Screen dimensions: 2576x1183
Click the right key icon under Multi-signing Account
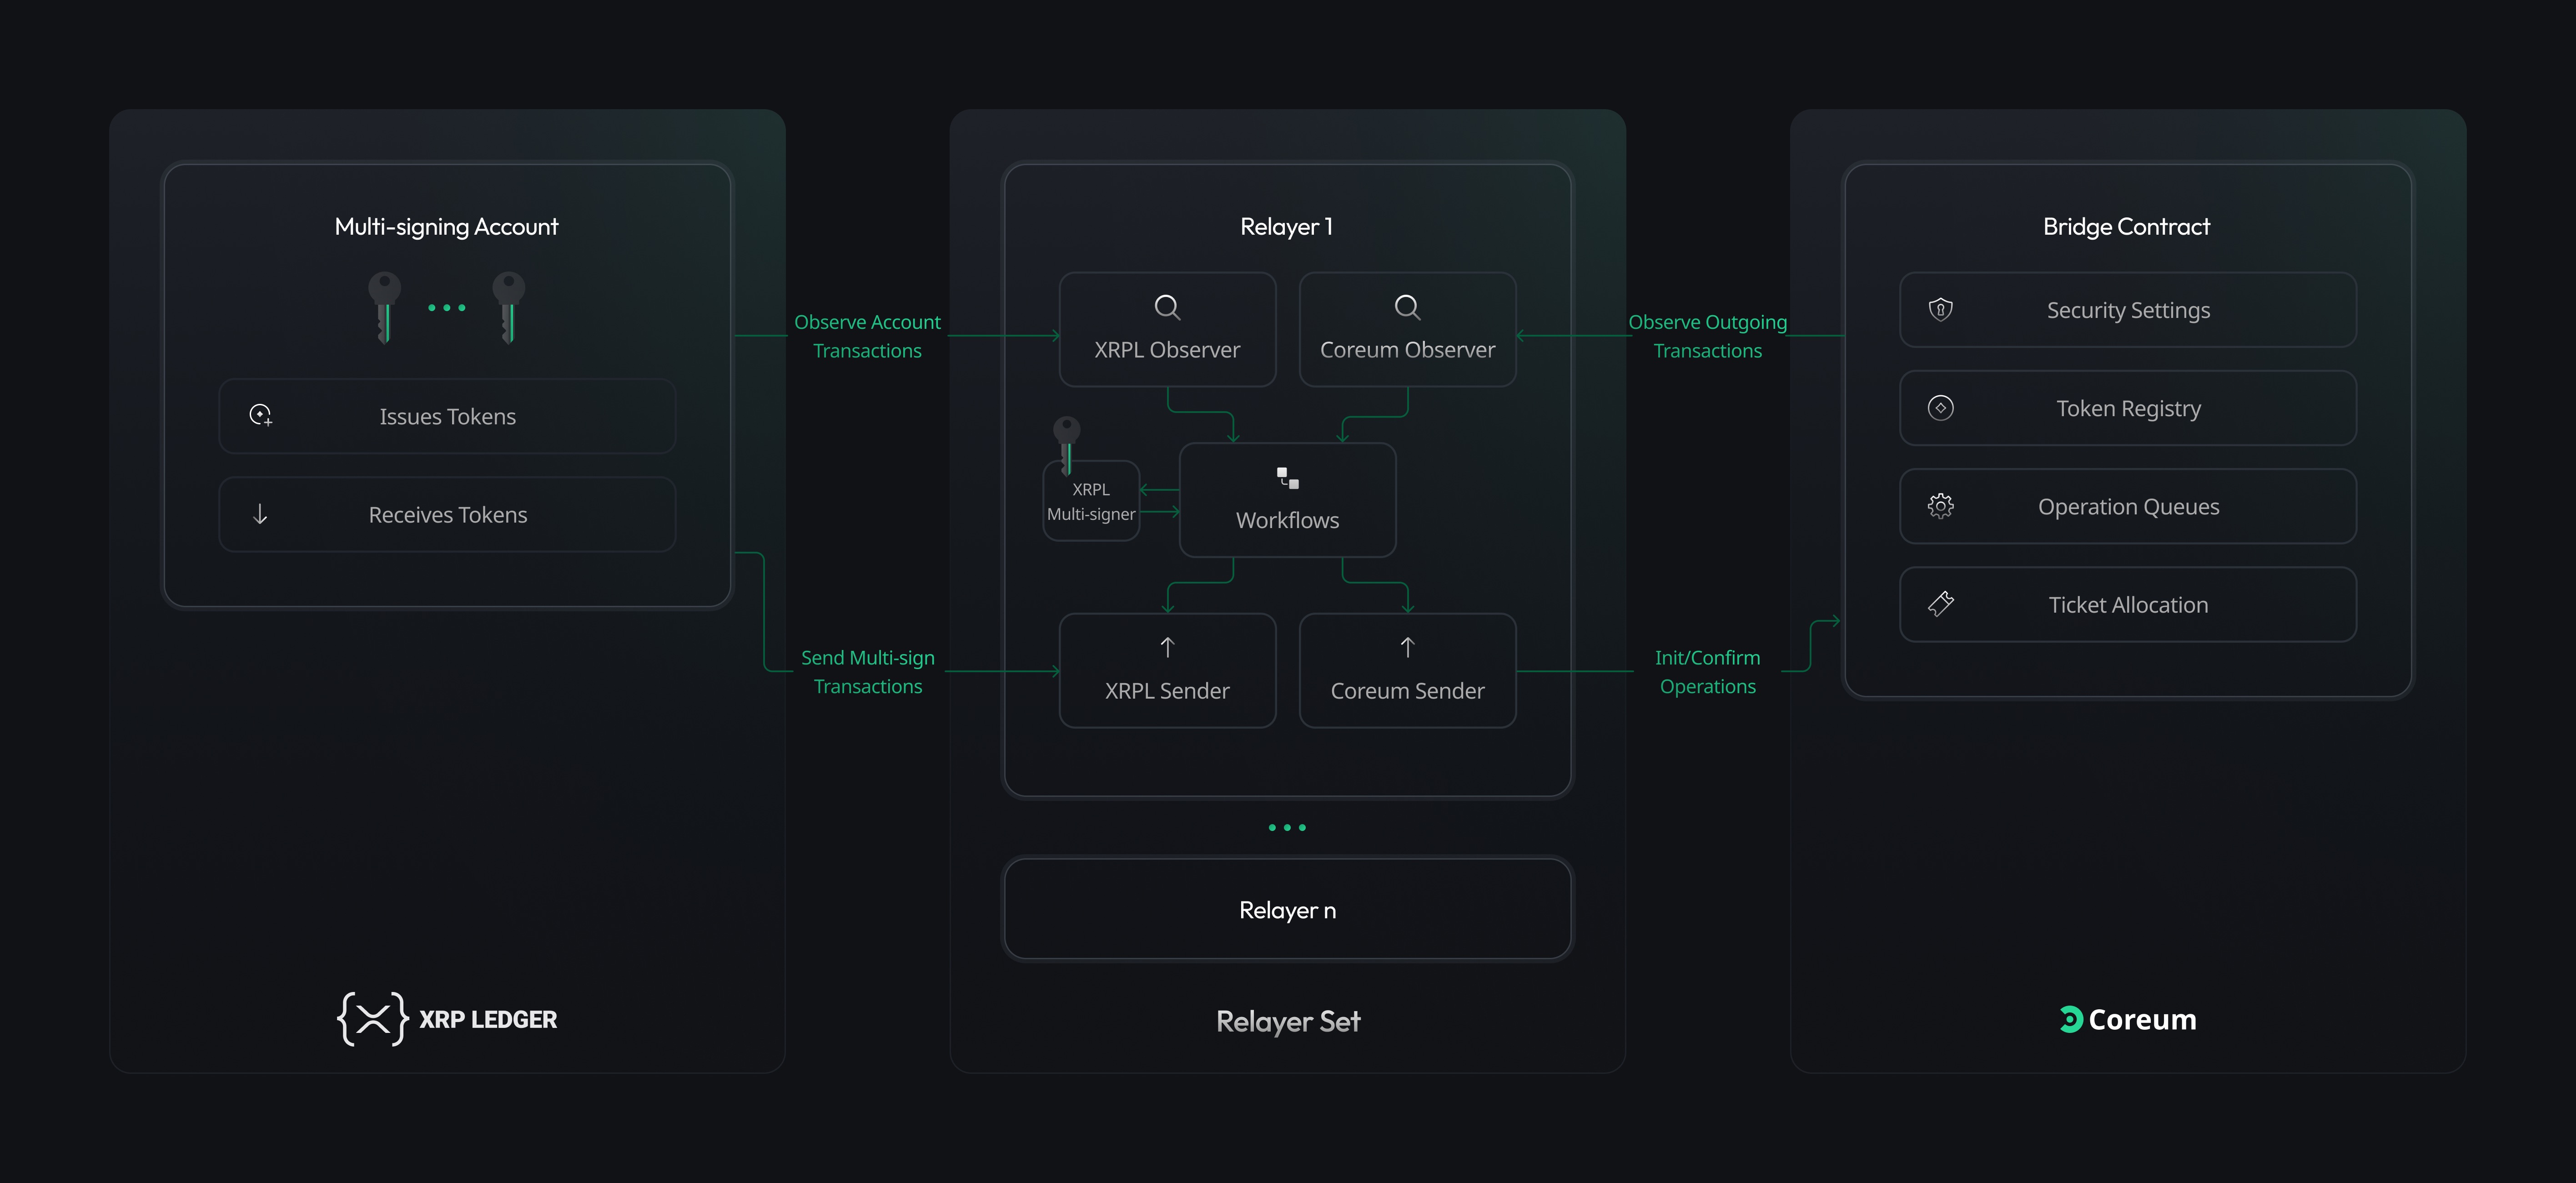[x=508, y=307]
